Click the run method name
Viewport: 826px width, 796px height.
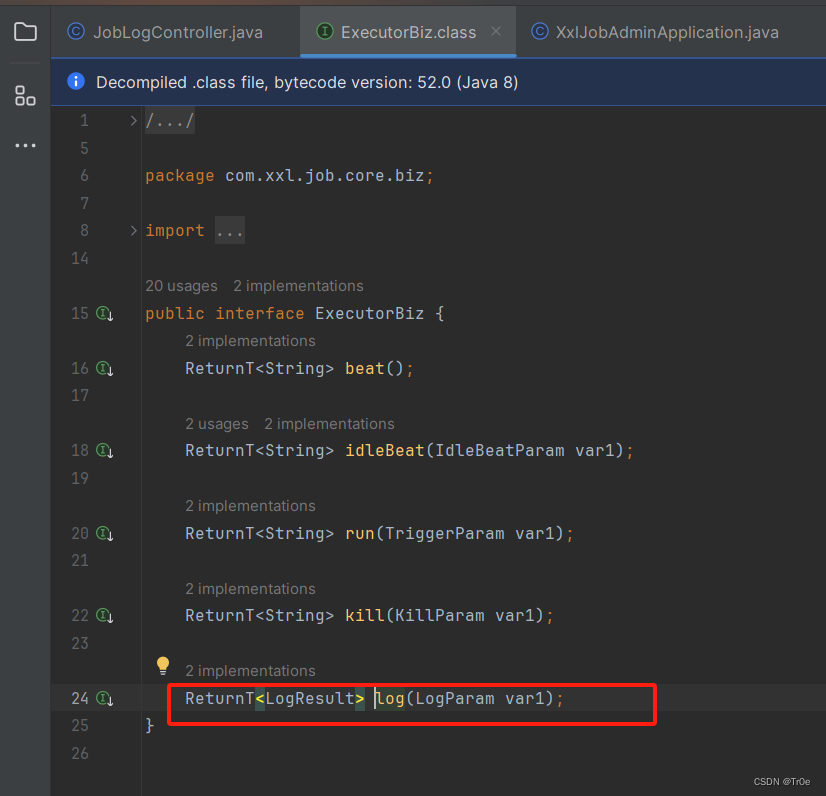[360, 534]
